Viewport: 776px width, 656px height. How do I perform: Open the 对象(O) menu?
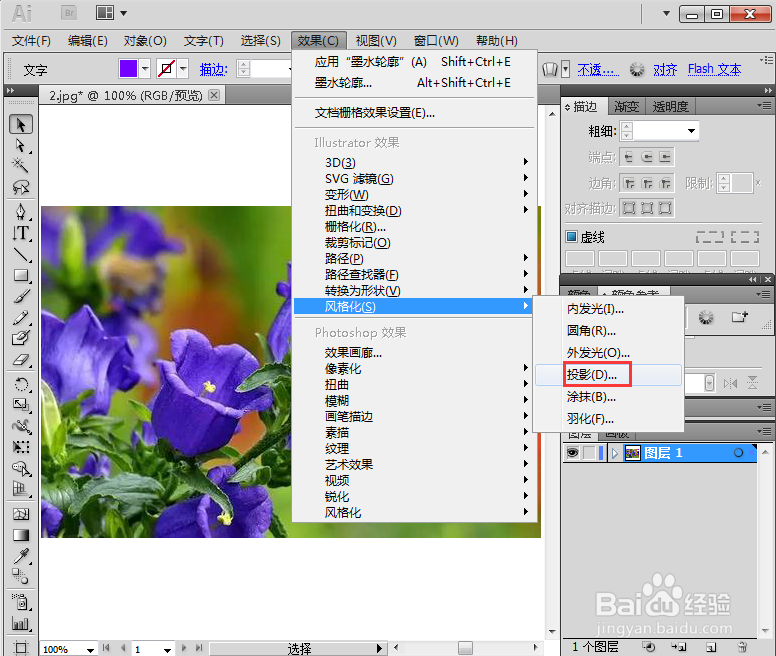[x=145, y=41]
